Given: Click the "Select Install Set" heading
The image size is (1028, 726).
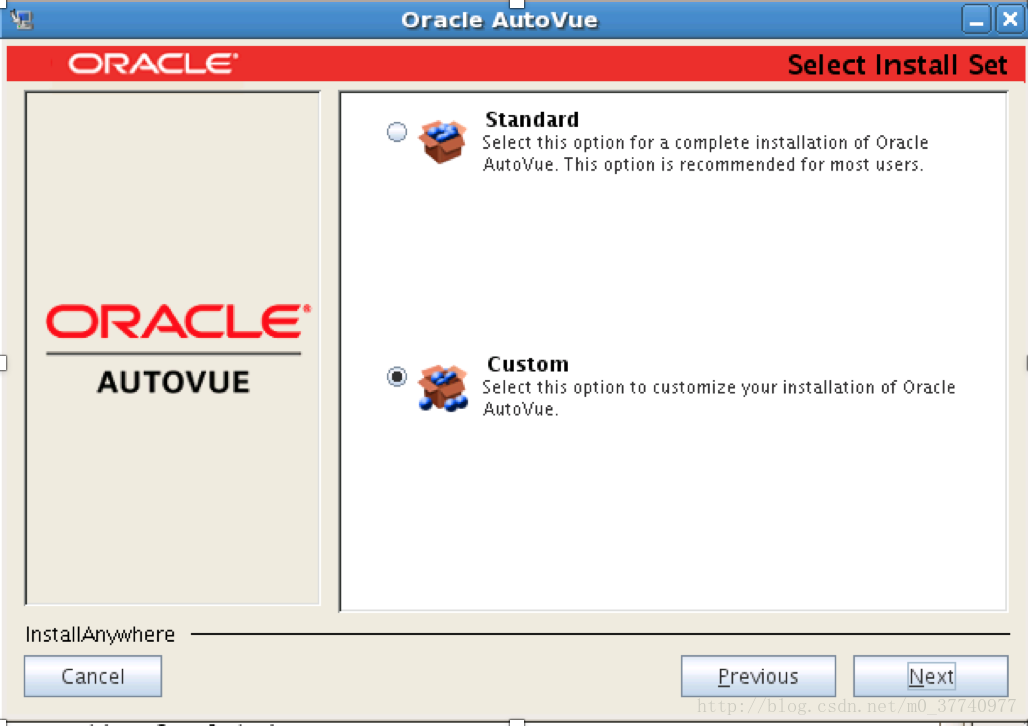Looking at the screenshot, I should click(x=897, y=64).
